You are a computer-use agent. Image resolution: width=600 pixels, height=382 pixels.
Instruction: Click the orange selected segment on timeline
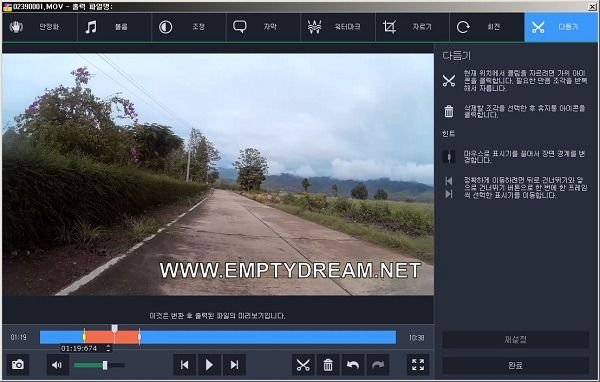tap(112, 337)
